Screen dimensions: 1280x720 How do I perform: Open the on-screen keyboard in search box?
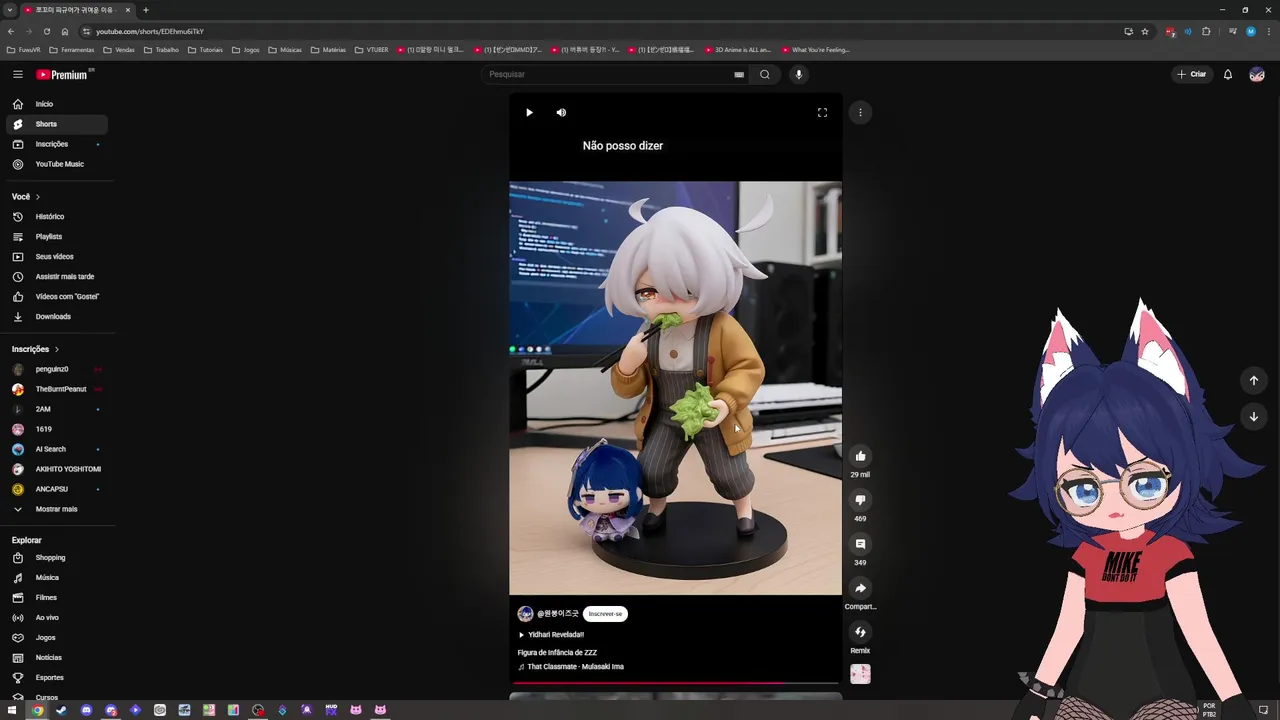pyautogui.click(x=739, y=74)
